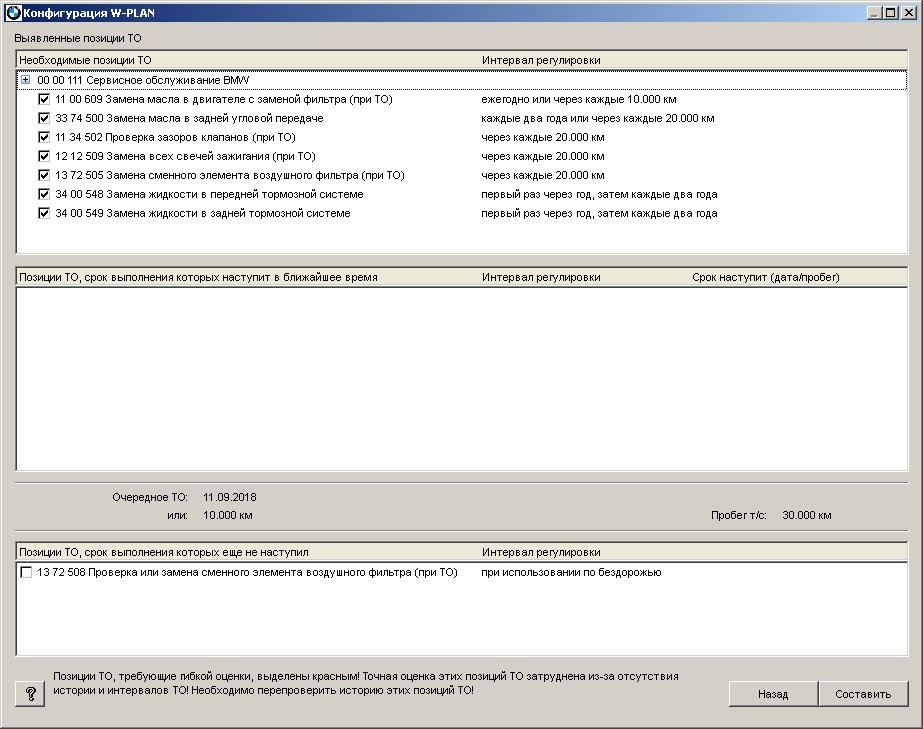Maximize the W-PLAN configuration window
The image size is (923, 729).
click(890, 11)
